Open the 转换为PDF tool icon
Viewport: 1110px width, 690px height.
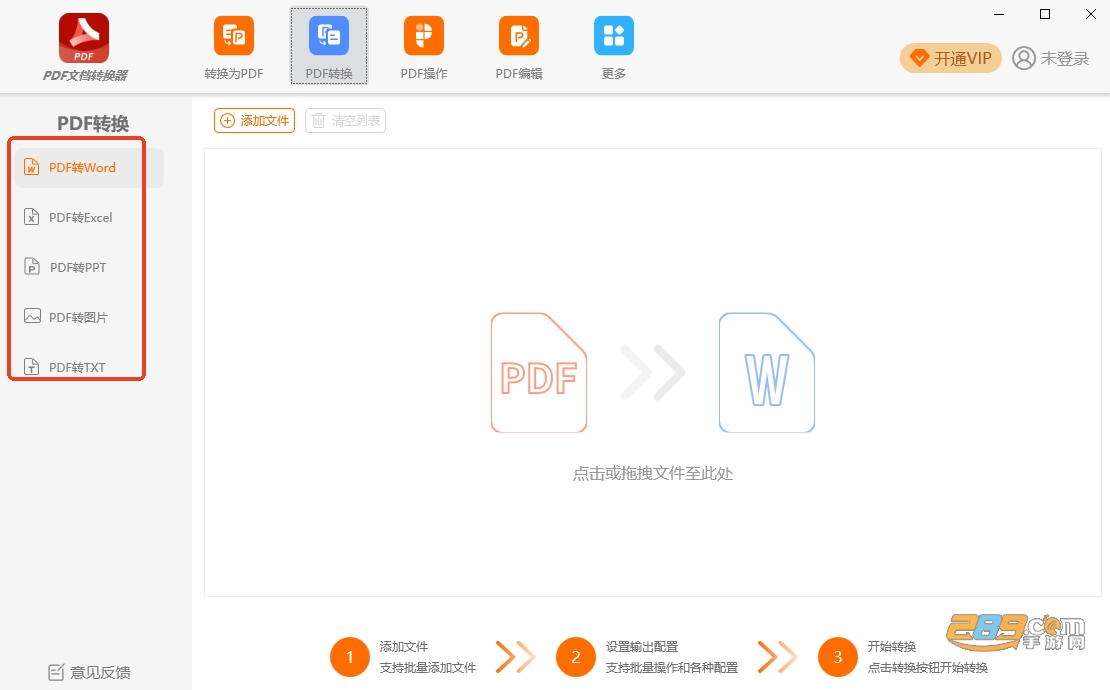[x=234, y=36]
